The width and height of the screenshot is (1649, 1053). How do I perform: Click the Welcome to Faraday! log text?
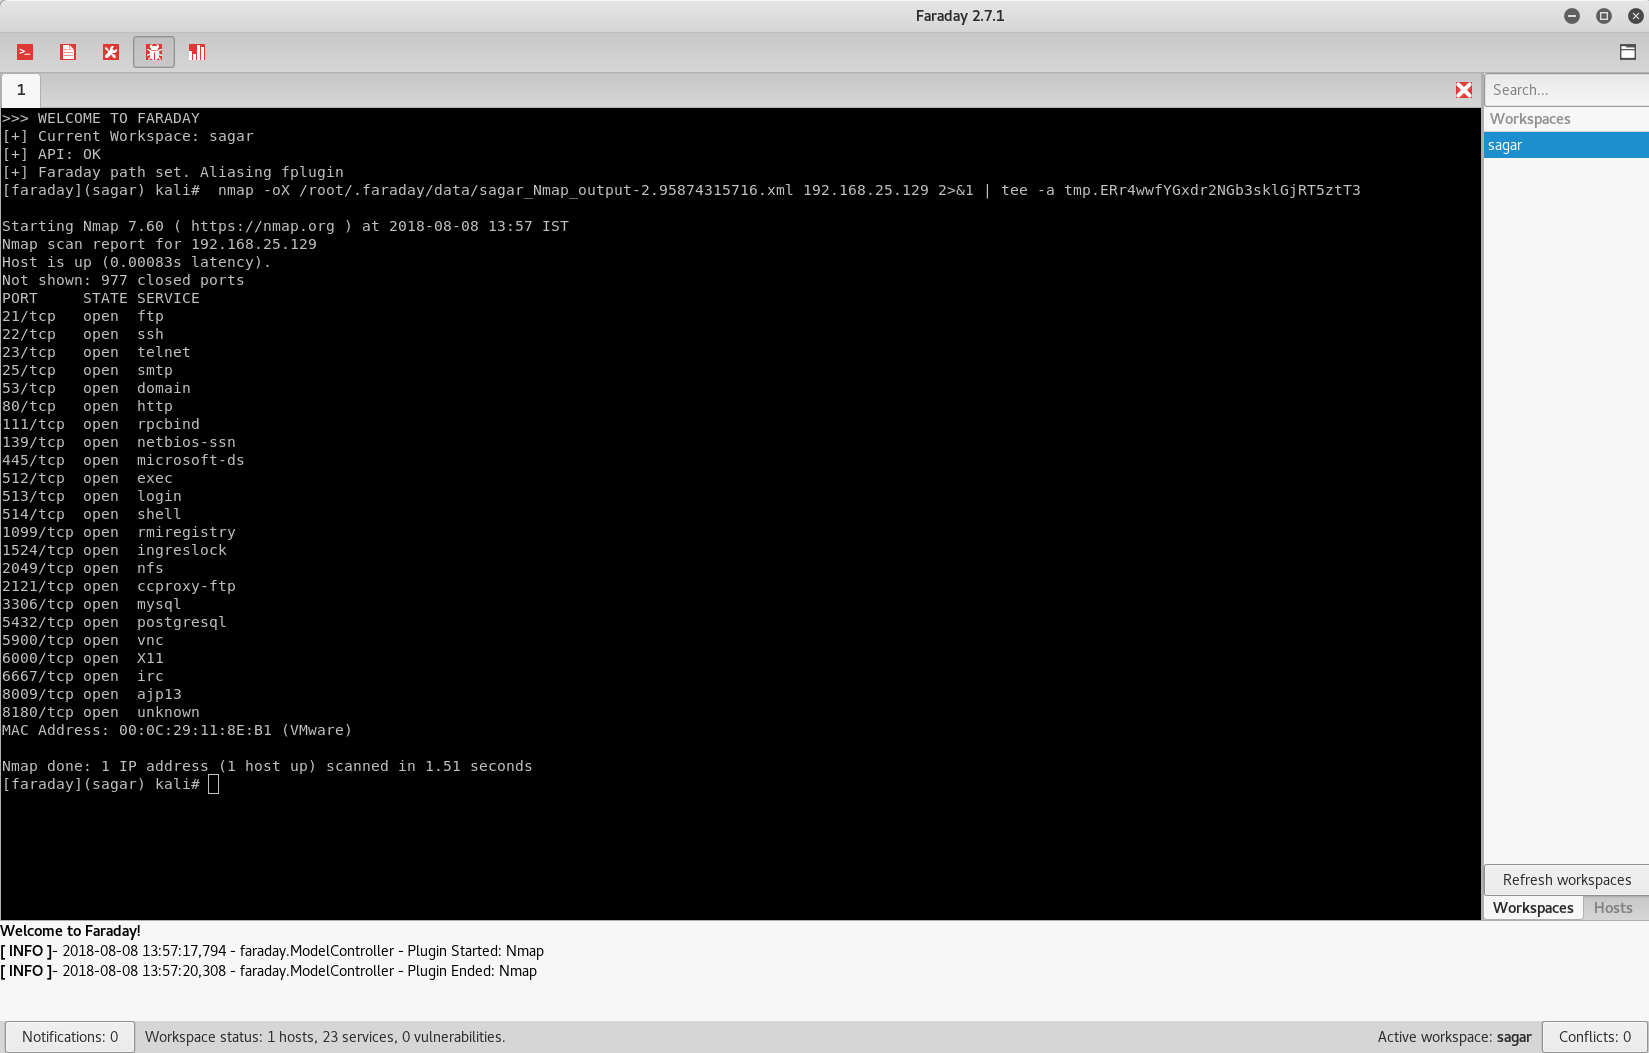(70, 931)
